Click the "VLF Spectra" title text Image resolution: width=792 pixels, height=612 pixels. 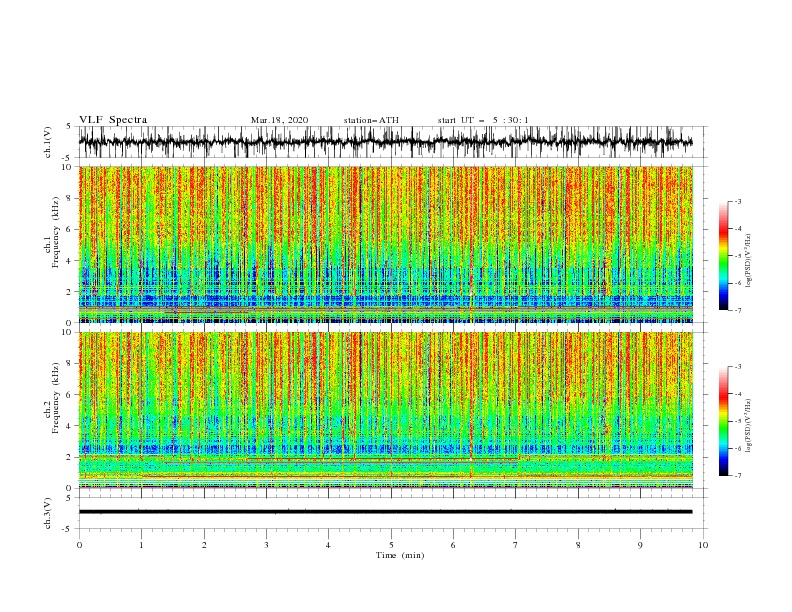coord(113,120)
